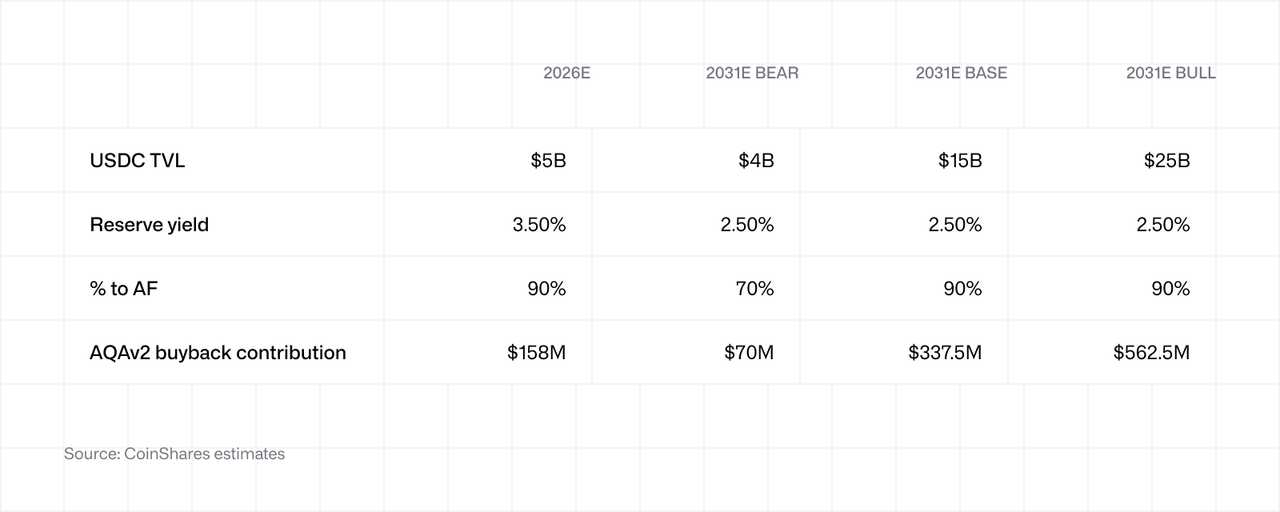The width and height of the screenshot is (1280, 512).
Task: Click the USDC TVL row label
Action: (137, 160)
